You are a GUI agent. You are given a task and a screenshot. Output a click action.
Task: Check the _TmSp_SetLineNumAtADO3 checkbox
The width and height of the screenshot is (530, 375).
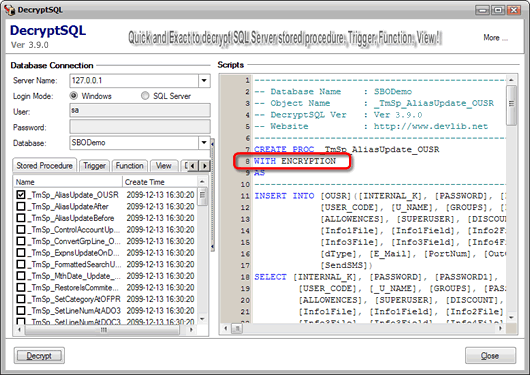[21, 310]
